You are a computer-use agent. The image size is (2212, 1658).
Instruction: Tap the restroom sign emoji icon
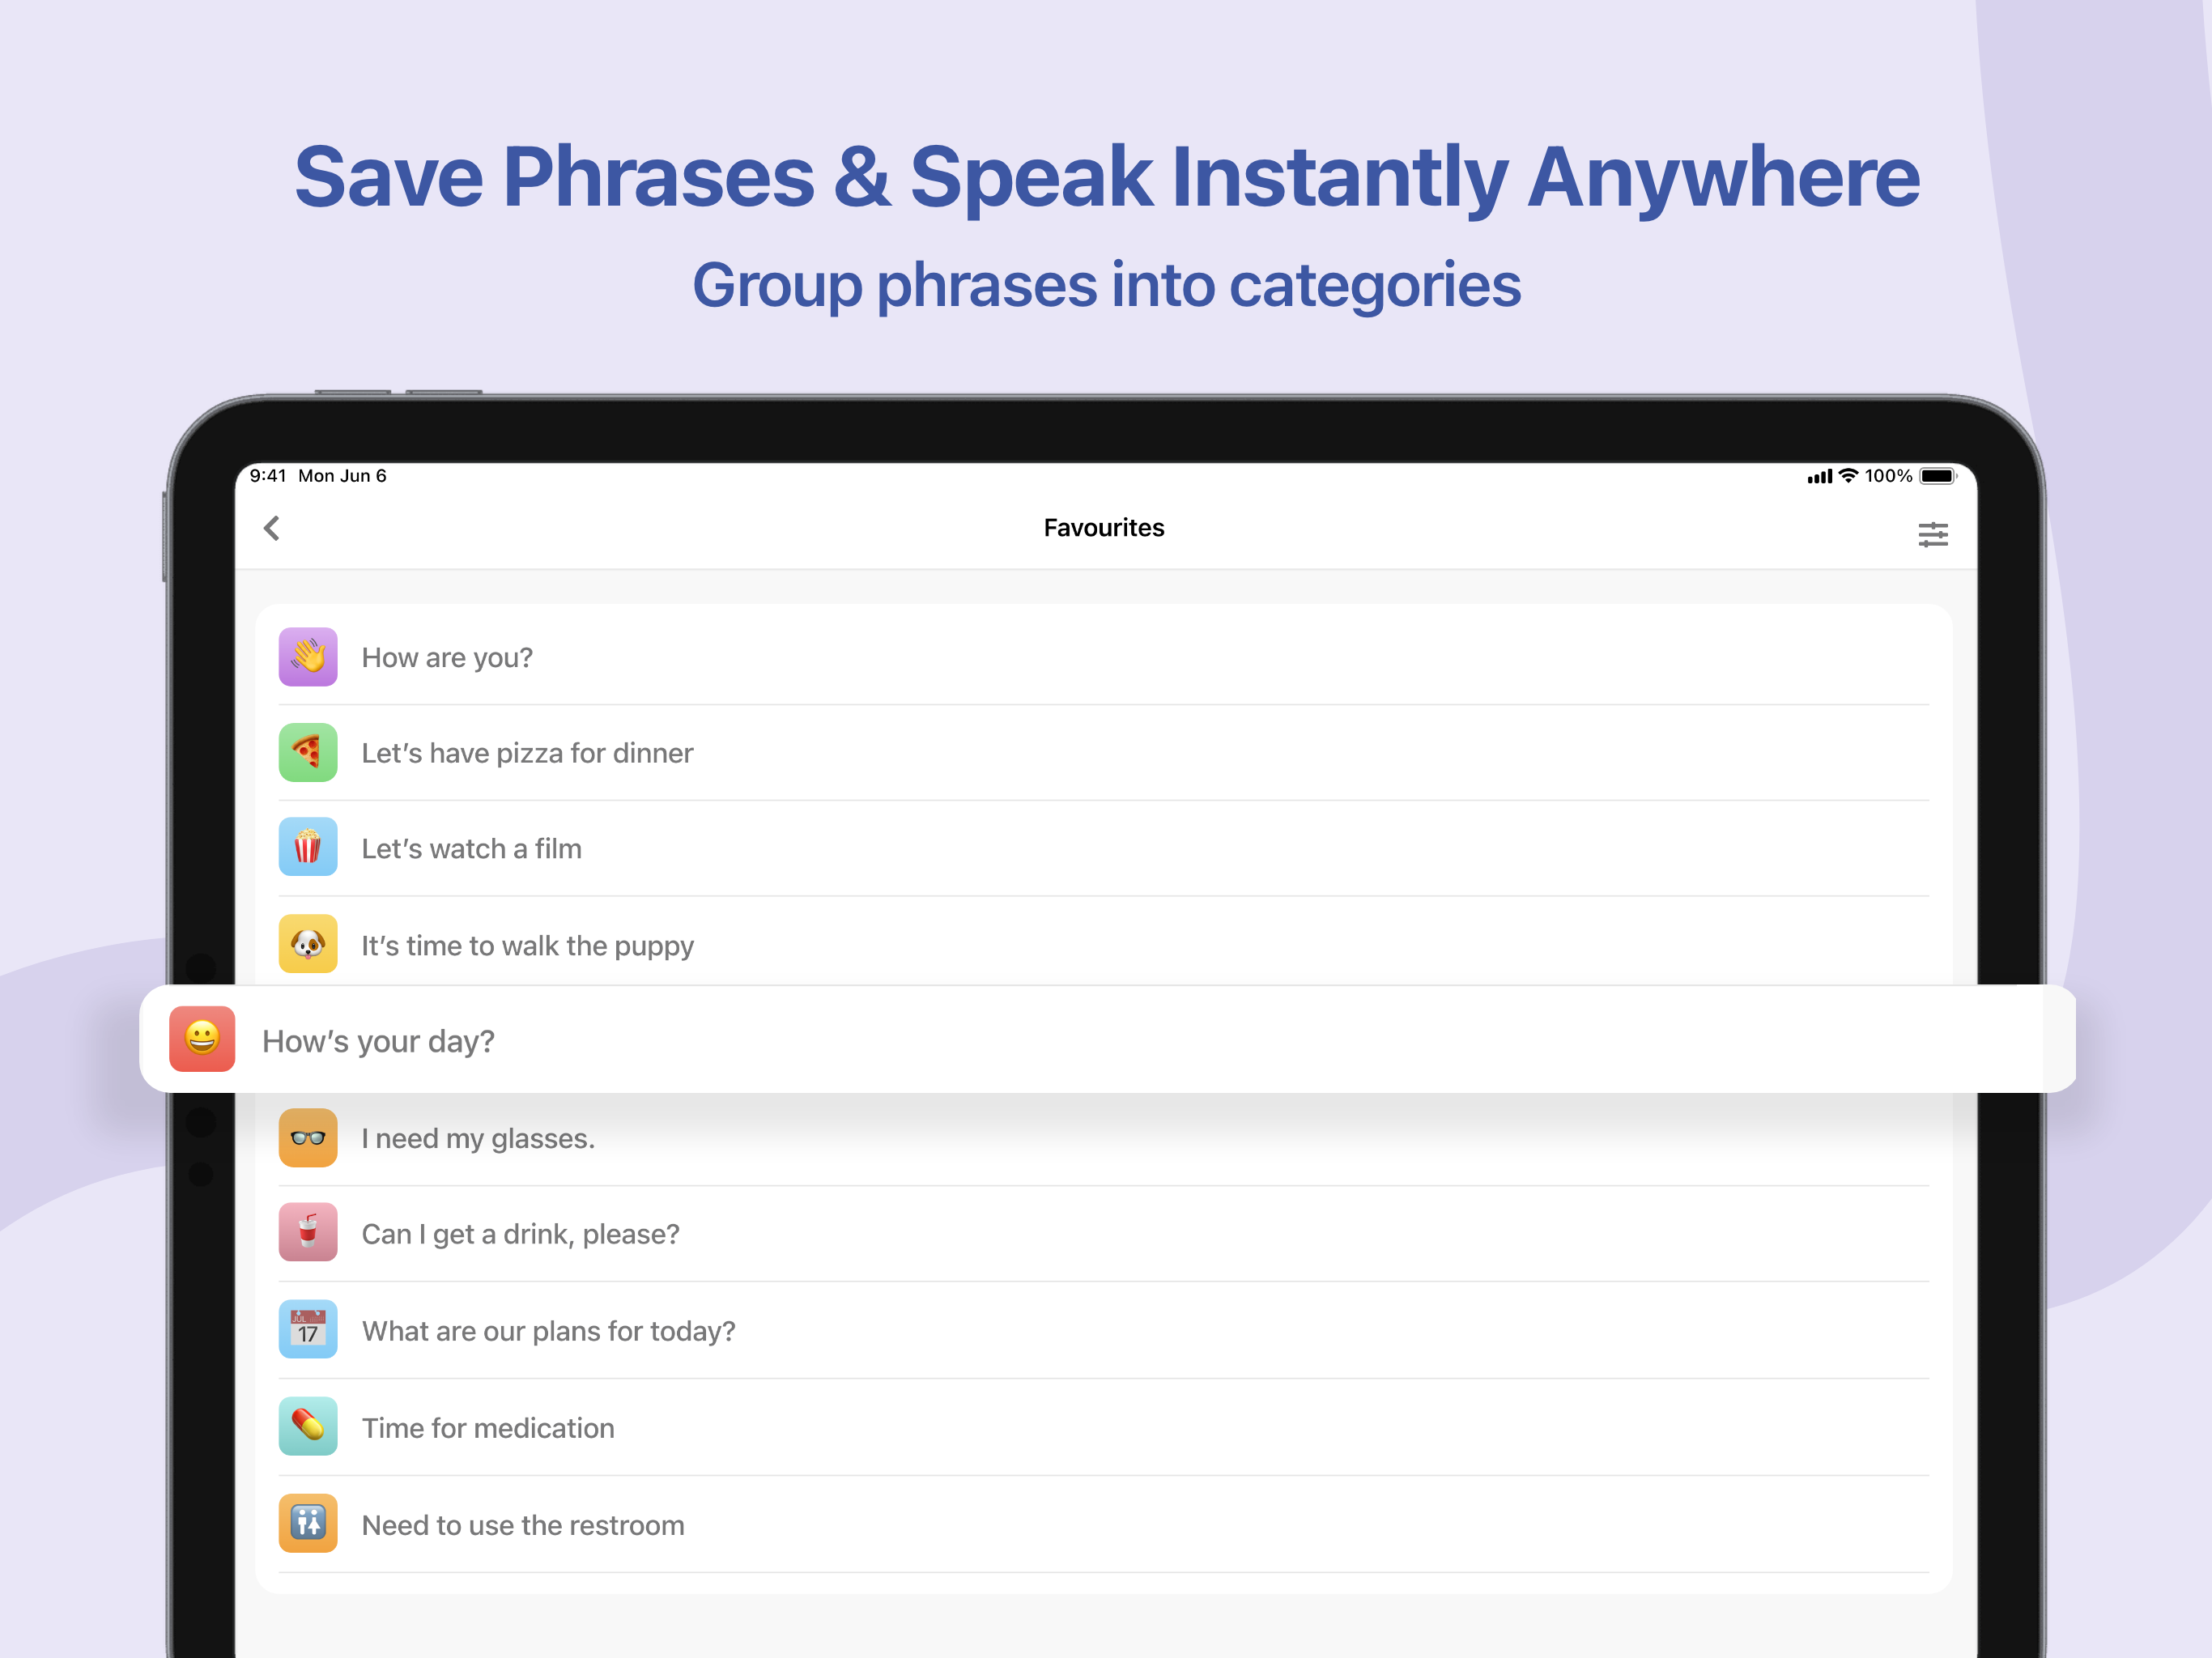(x=308, y=1523)
